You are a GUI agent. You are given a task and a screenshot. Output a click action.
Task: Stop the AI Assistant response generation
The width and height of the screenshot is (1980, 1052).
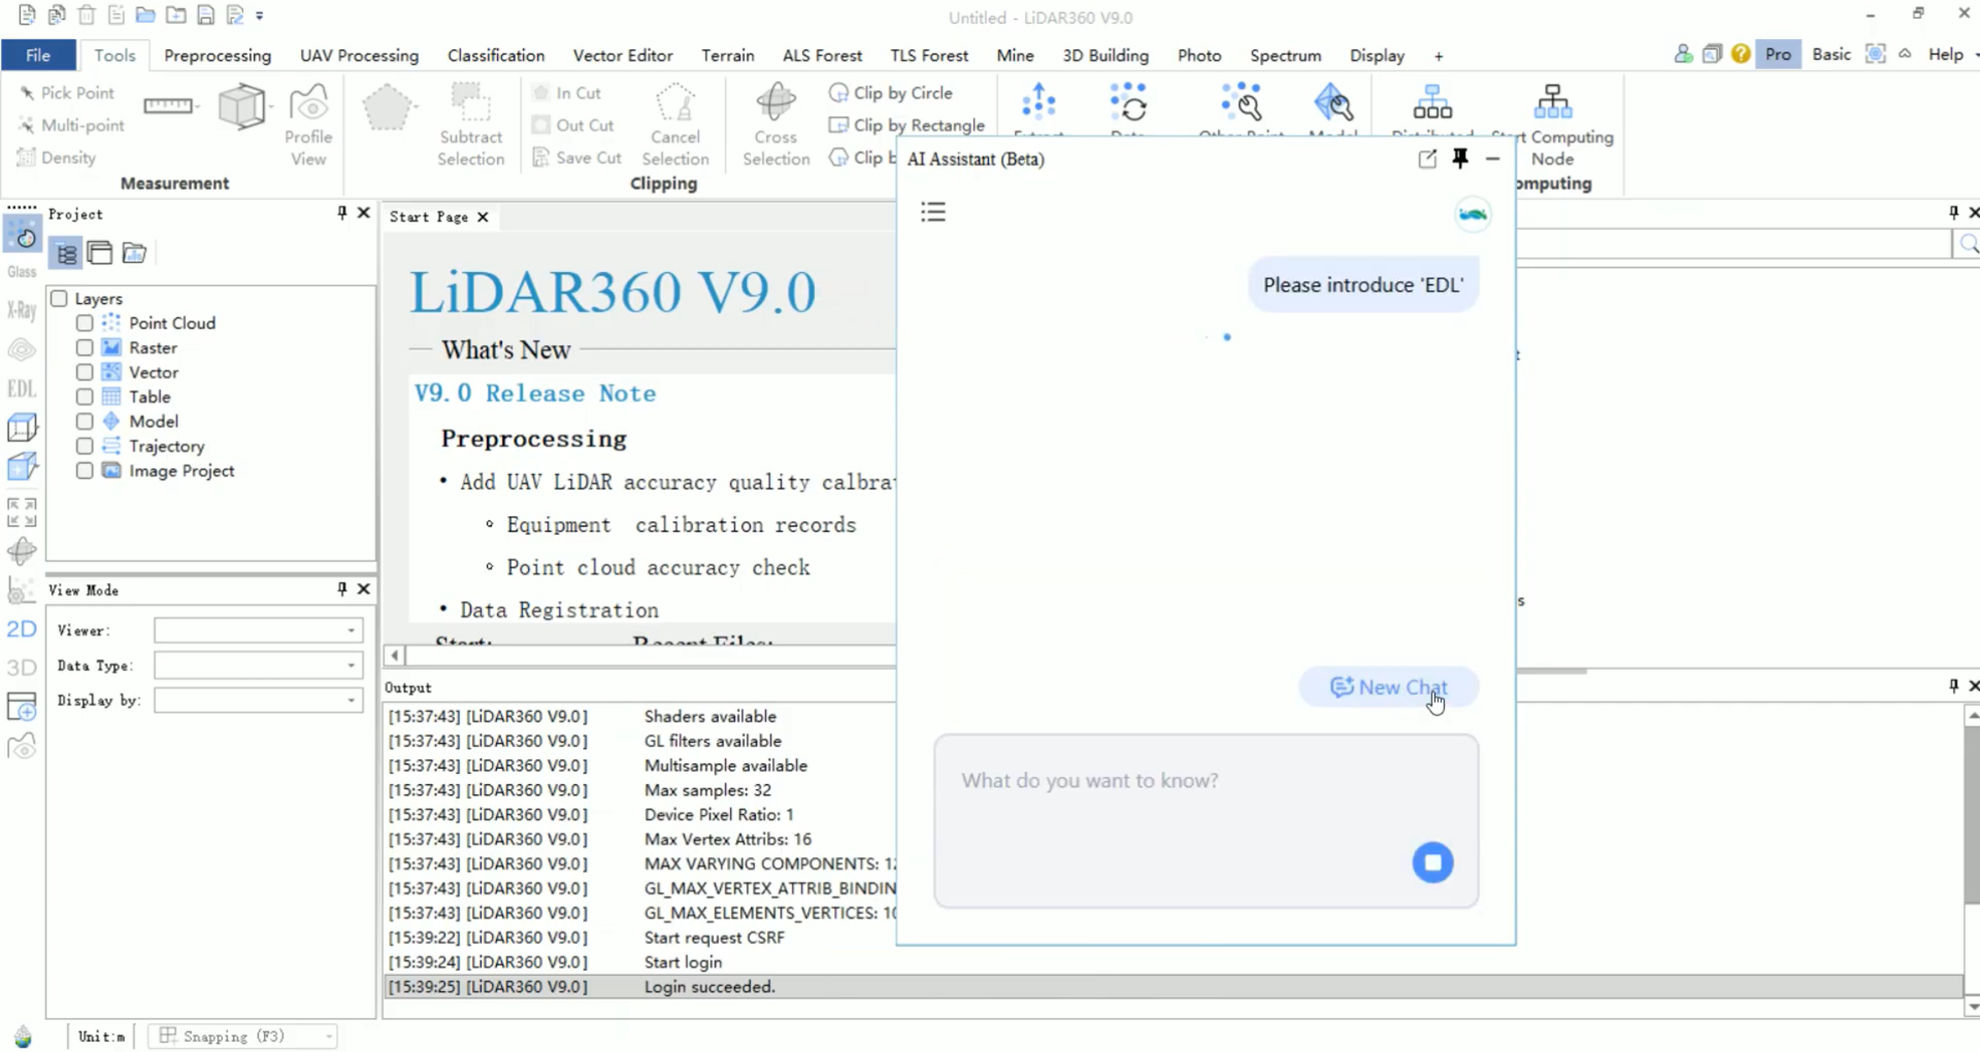[1432, 862]
